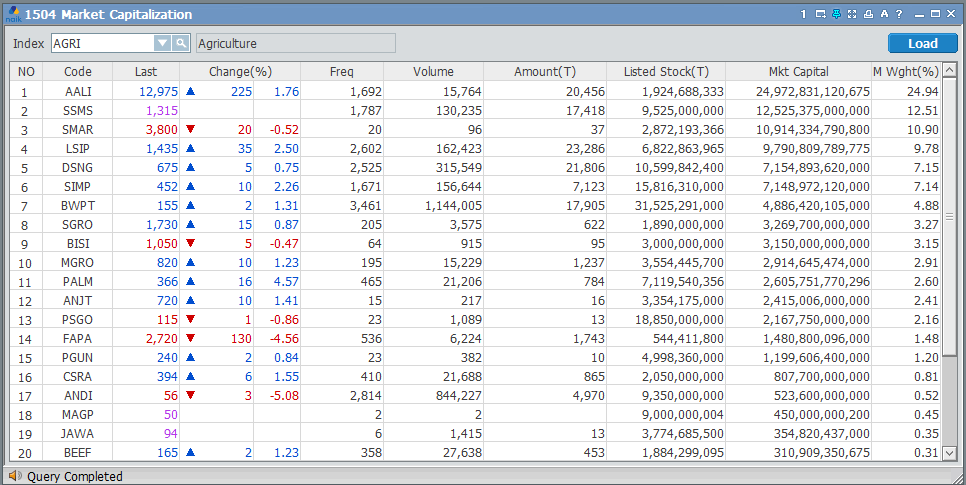Toggle the pin window icon

click(x=836, y=14)
